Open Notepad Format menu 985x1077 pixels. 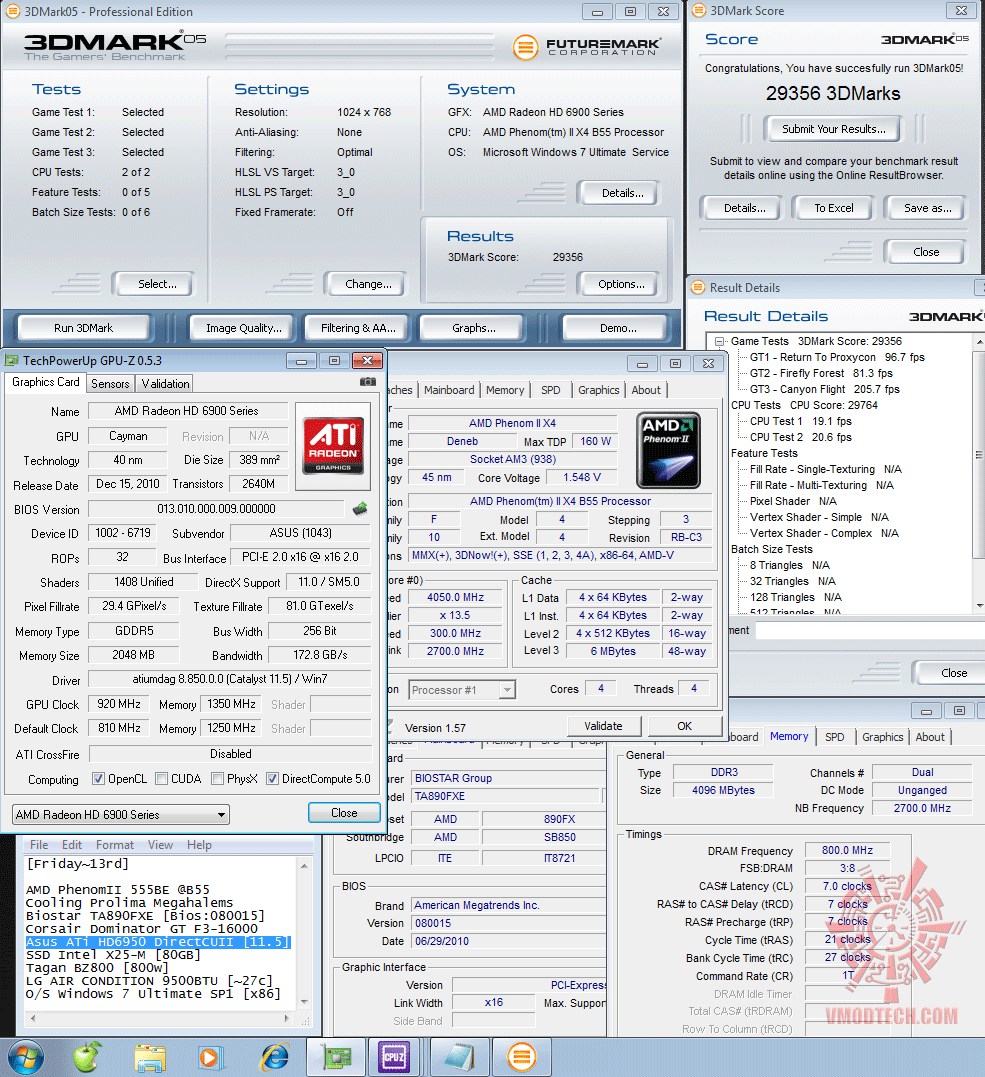(x=115, y=845)
